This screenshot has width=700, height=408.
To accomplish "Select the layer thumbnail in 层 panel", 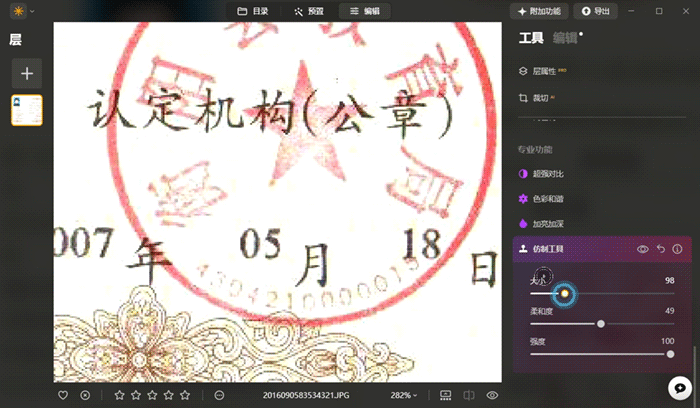I will click(x=27, y=110).
